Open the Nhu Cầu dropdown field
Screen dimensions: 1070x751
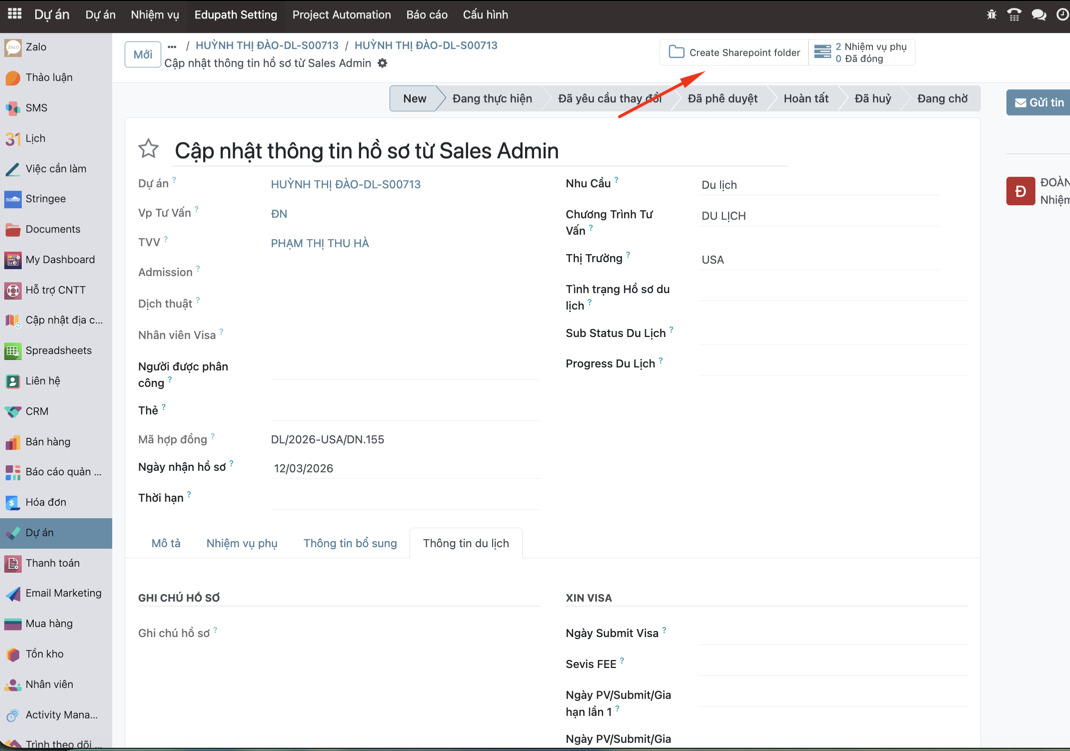(x=819, y=185)
